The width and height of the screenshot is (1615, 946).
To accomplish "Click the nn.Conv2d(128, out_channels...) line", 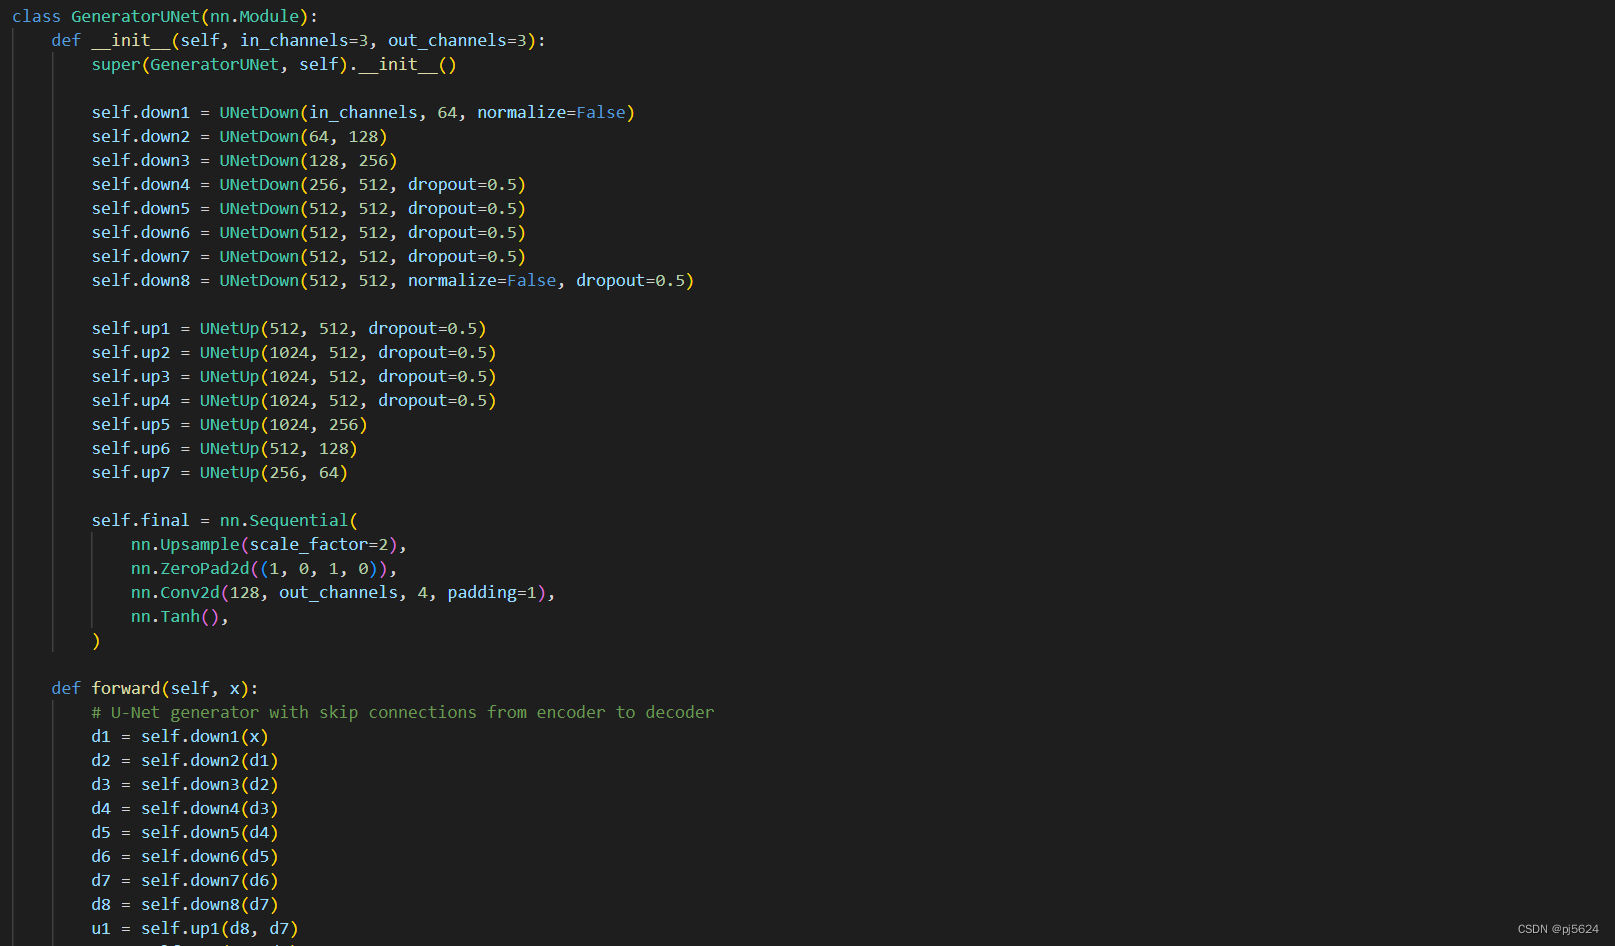I will [343, 592].
